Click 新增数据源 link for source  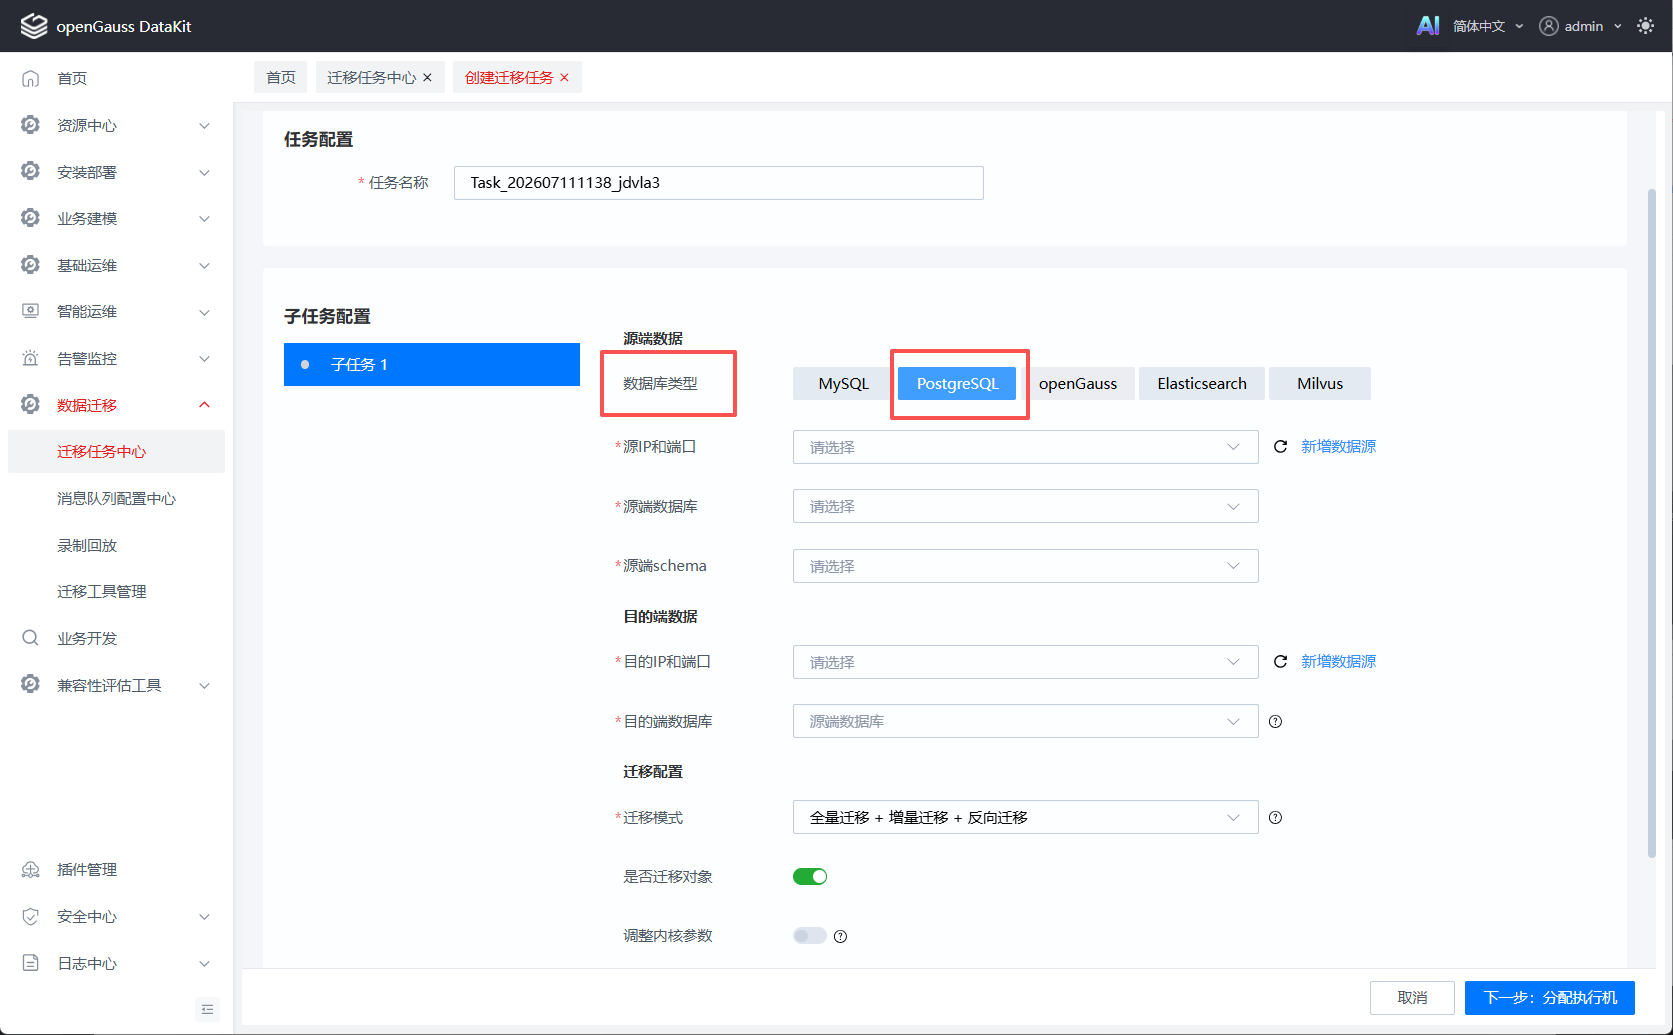pyautogui.click(x=1338, y=447)
